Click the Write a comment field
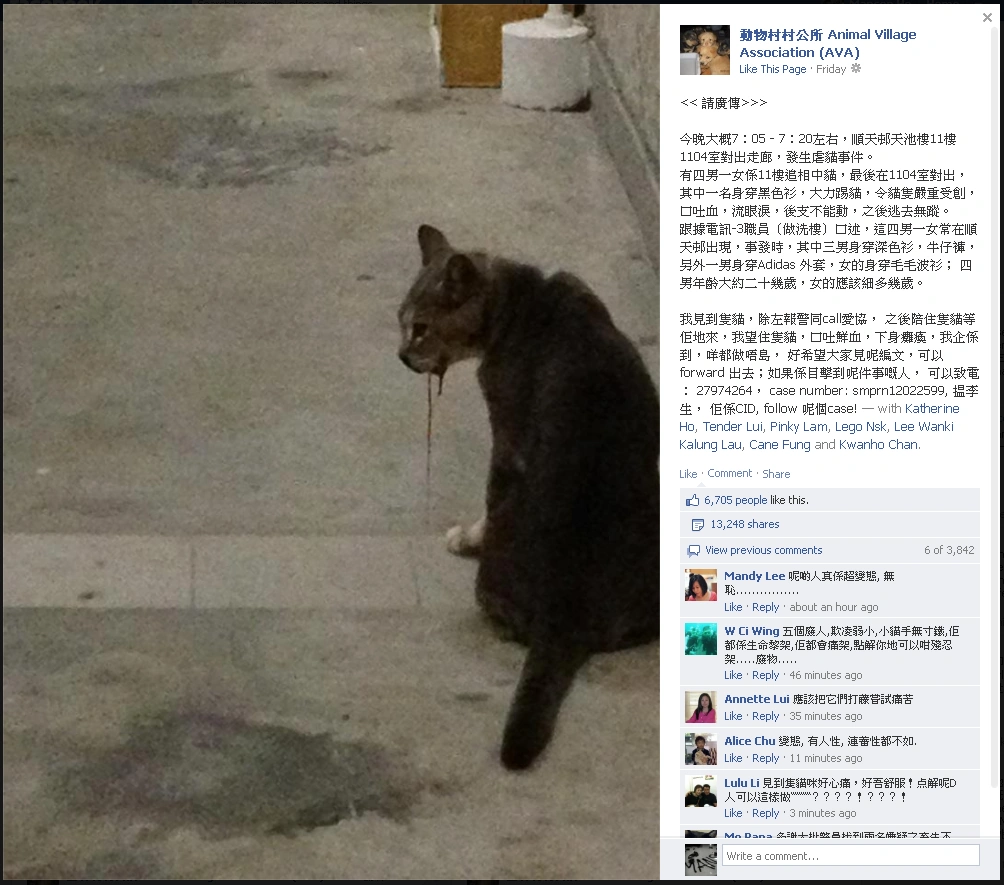 pyautogui.click(x=851, y=856)
